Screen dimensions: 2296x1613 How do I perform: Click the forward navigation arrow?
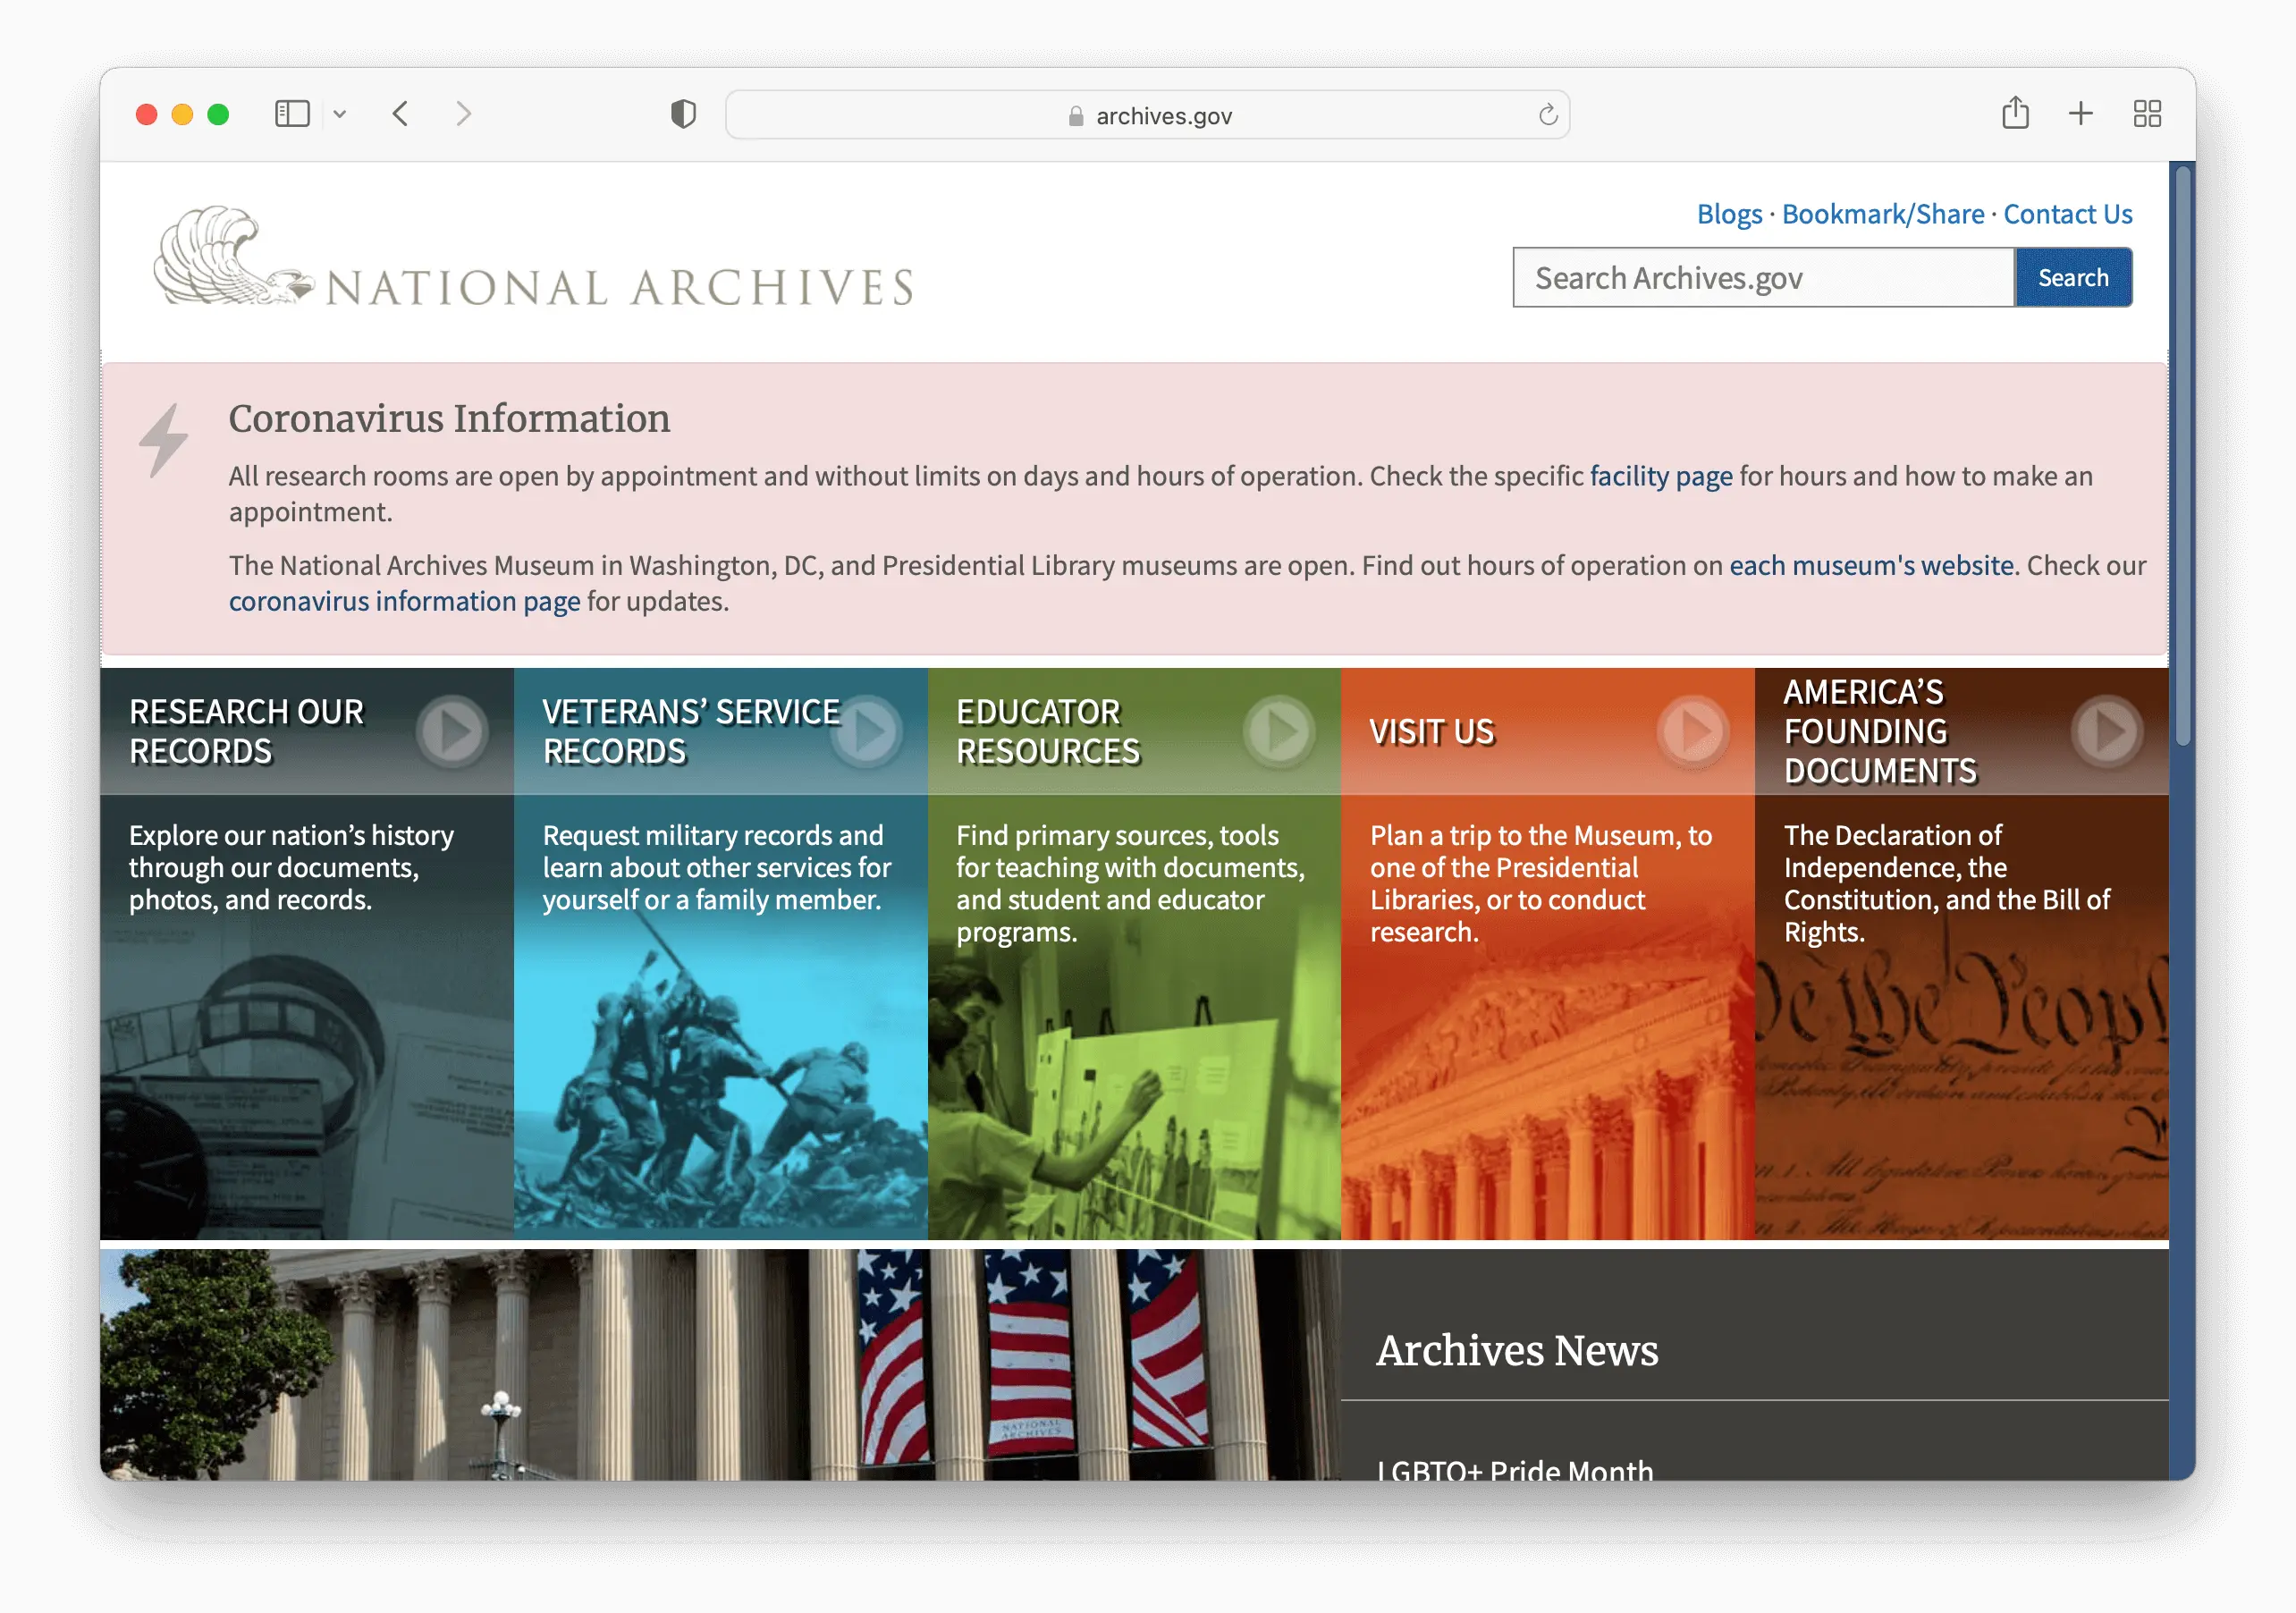click(x=463, y=114)
